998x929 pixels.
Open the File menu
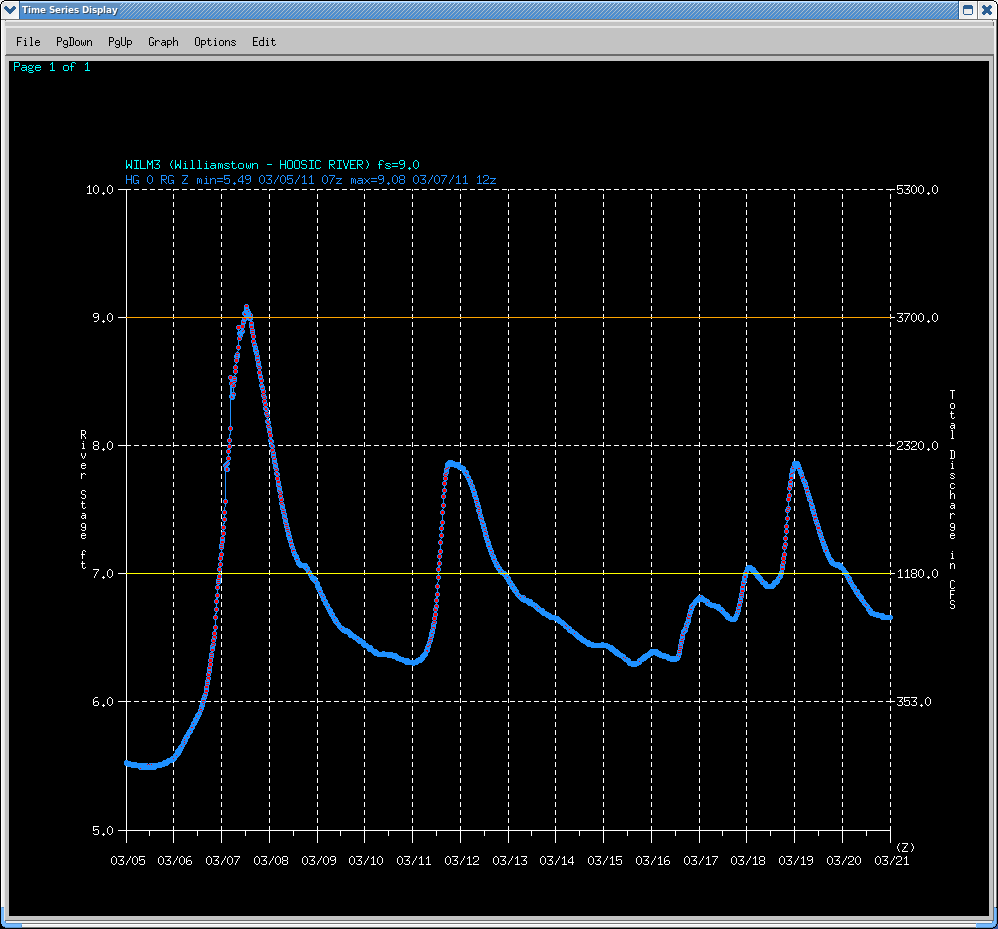point(28,42)
